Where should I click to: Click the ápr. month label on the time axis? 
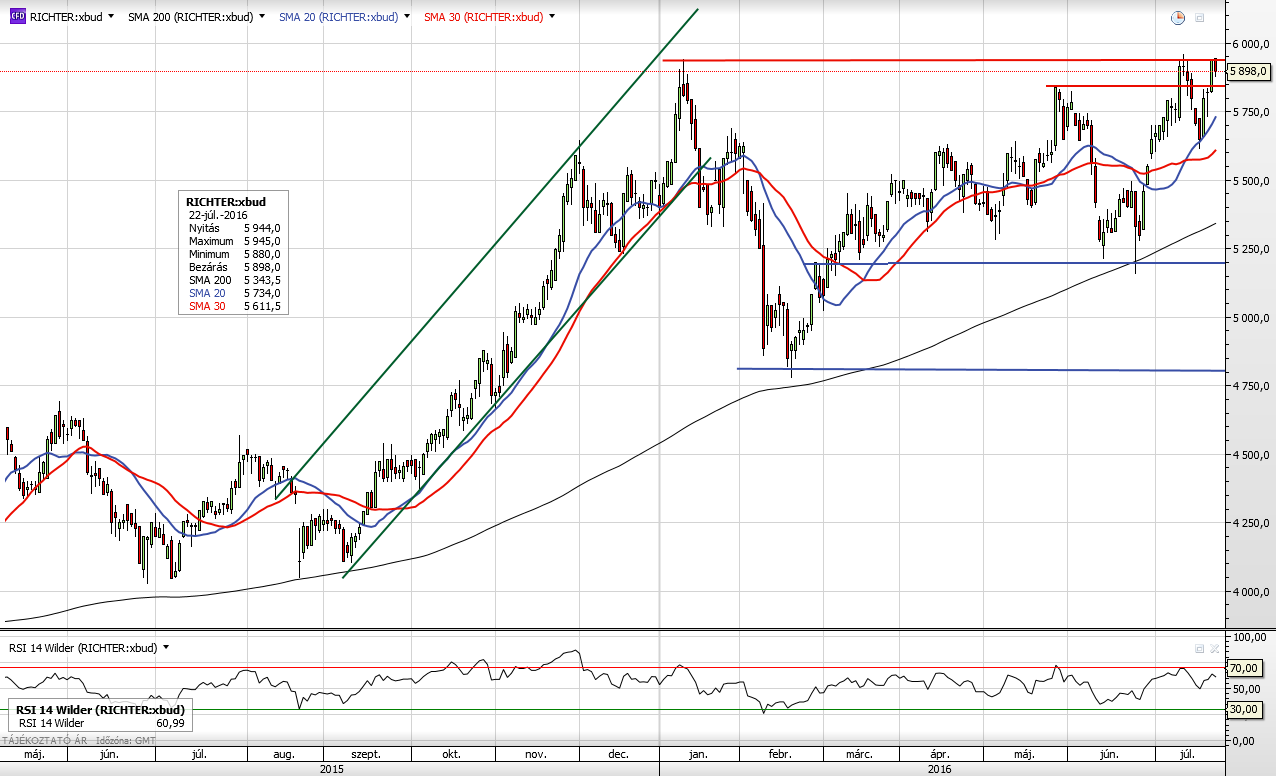click(940, 756)
